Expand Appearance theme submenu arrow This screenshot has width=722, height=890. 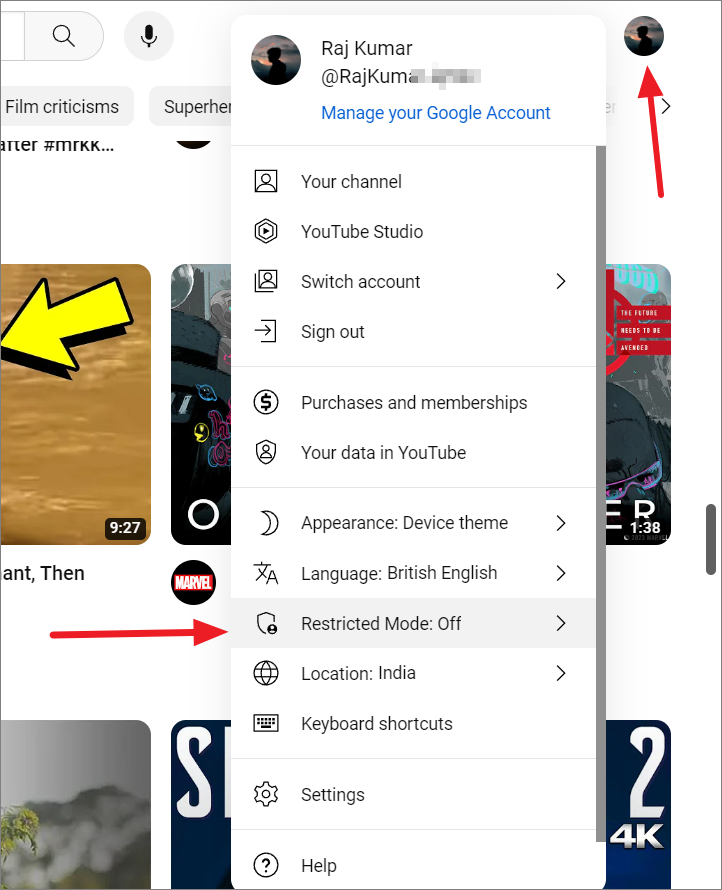561,523
